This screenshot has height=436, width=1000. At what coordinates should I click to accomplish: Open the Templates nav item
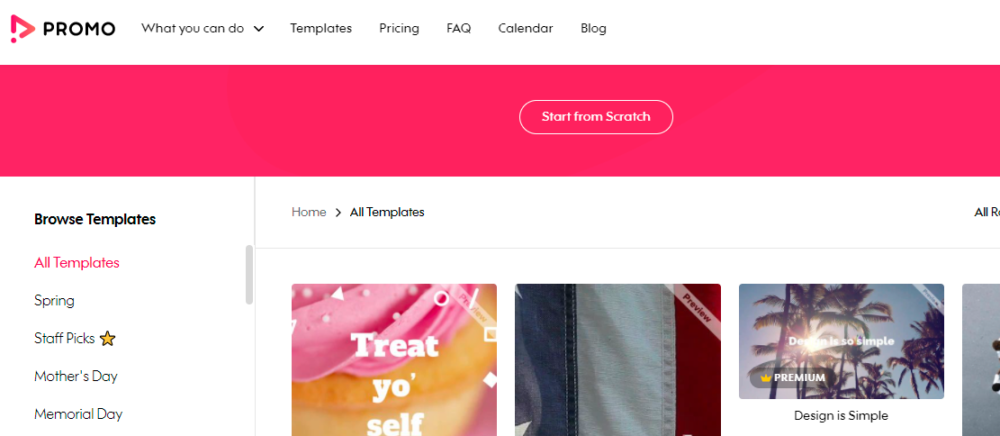(x=321, y=29)
